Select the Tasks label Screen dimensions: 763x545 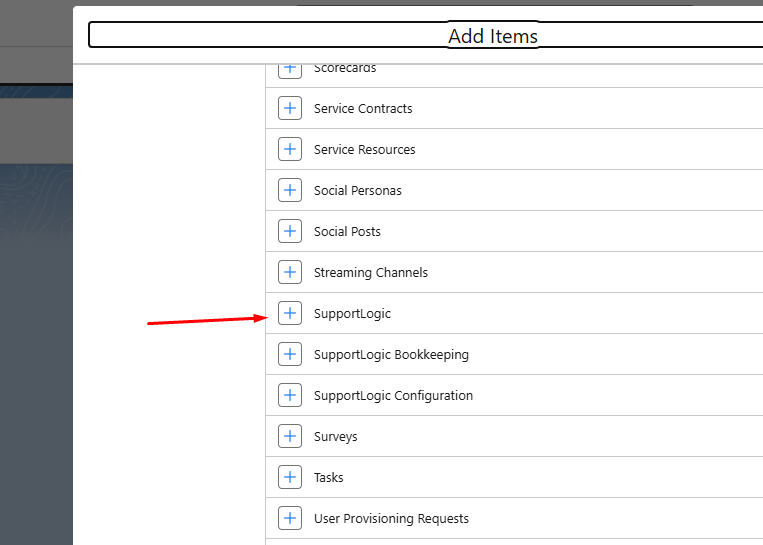point(328,477)
